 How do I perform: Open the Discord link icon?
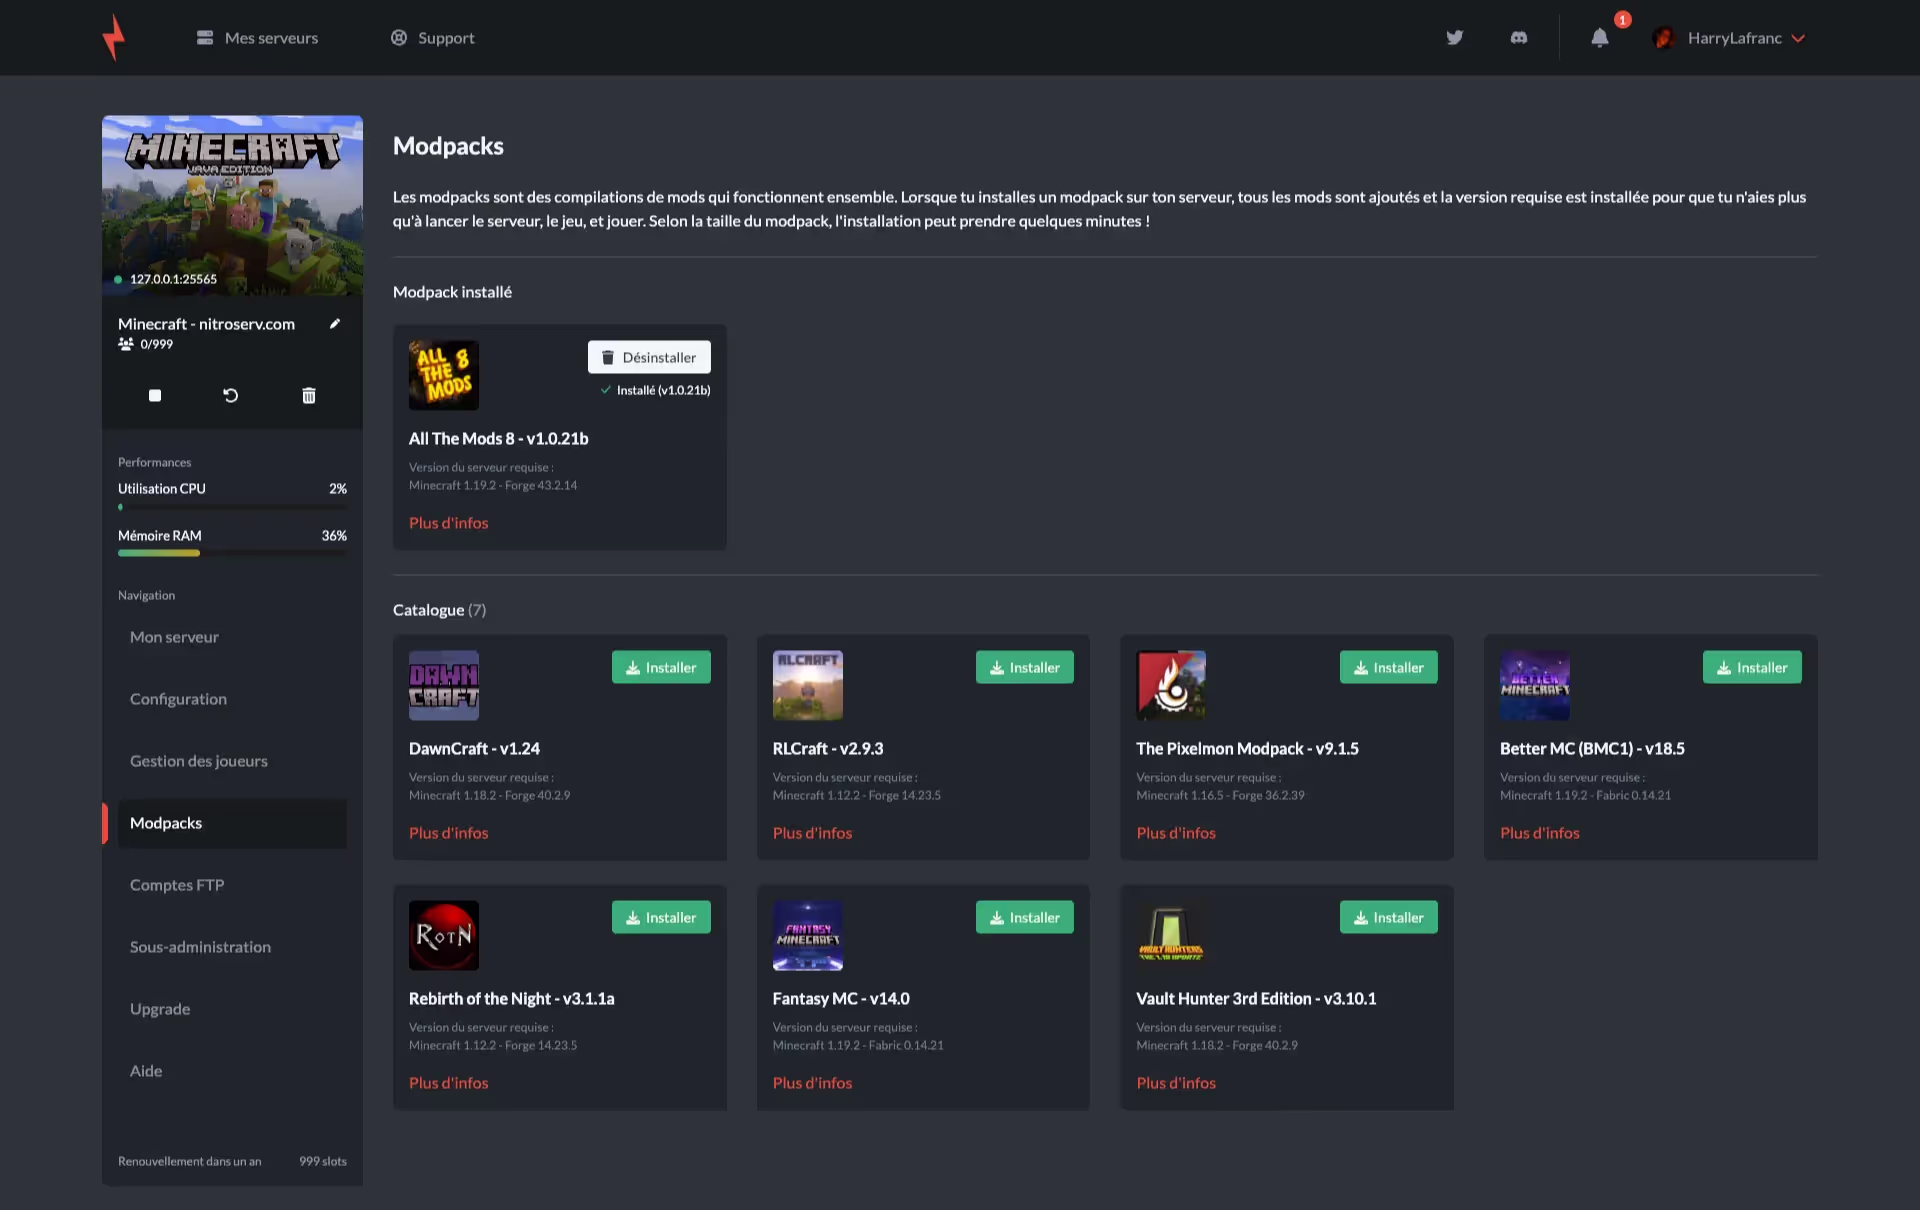coord(1518,38)
